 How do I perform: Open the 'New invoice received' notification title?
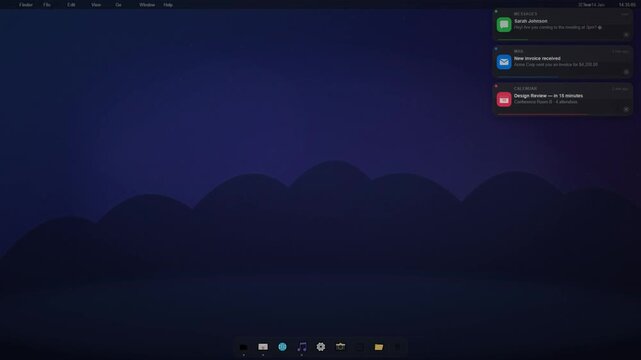pos(537,58)
